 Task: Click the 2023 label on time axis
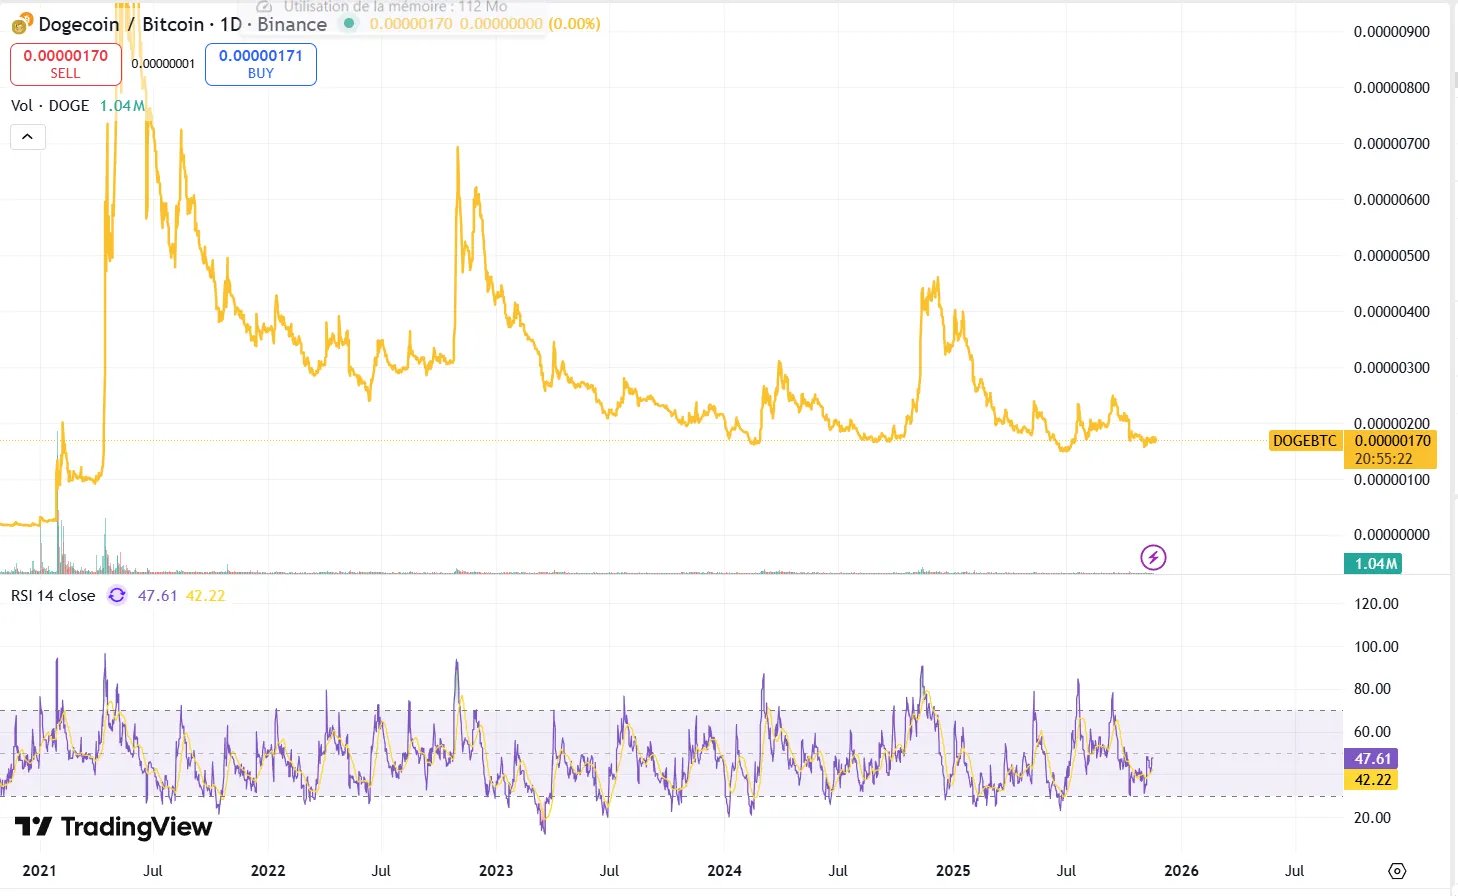pos(496,871)
